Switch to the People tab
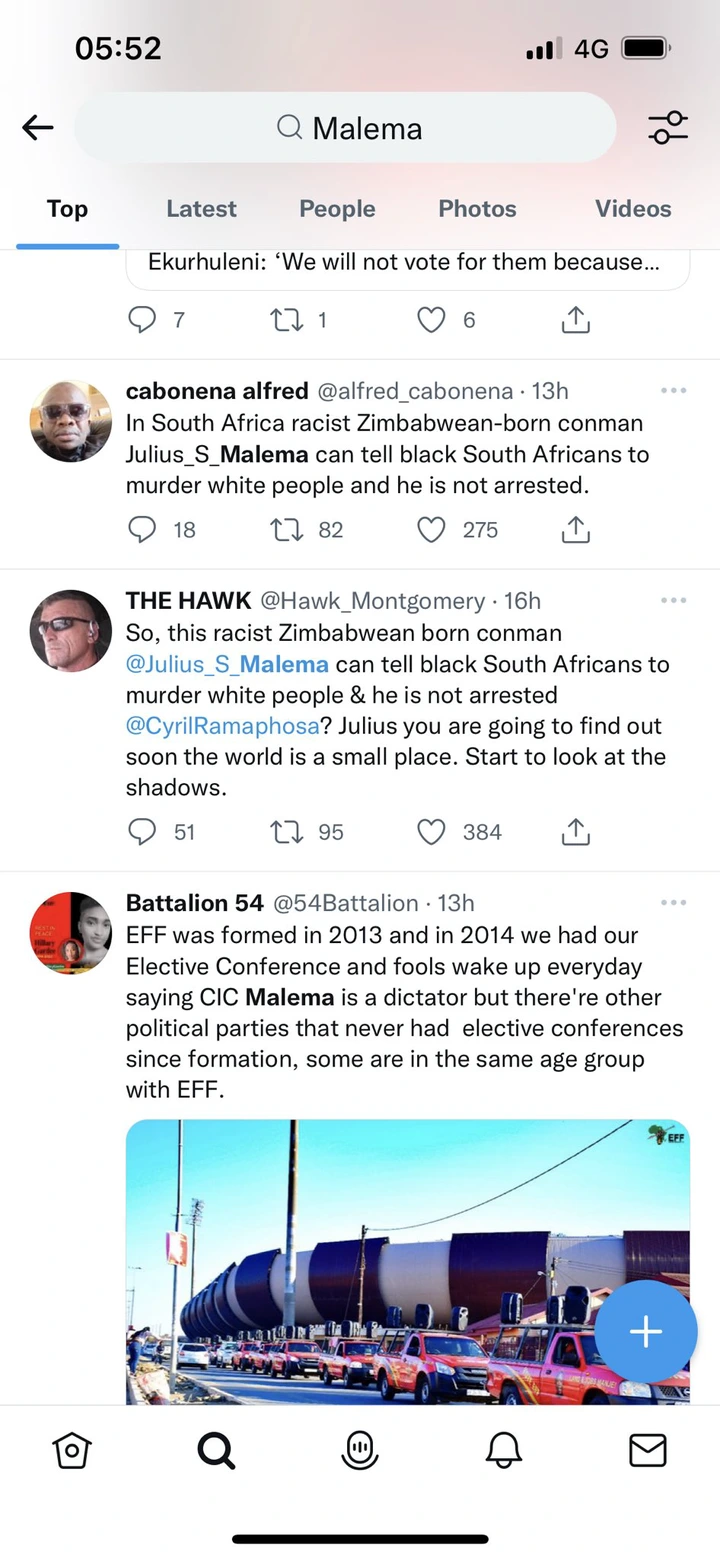Image resolution: width=720 pixels, height=1558 pixels. coord(337,209)
